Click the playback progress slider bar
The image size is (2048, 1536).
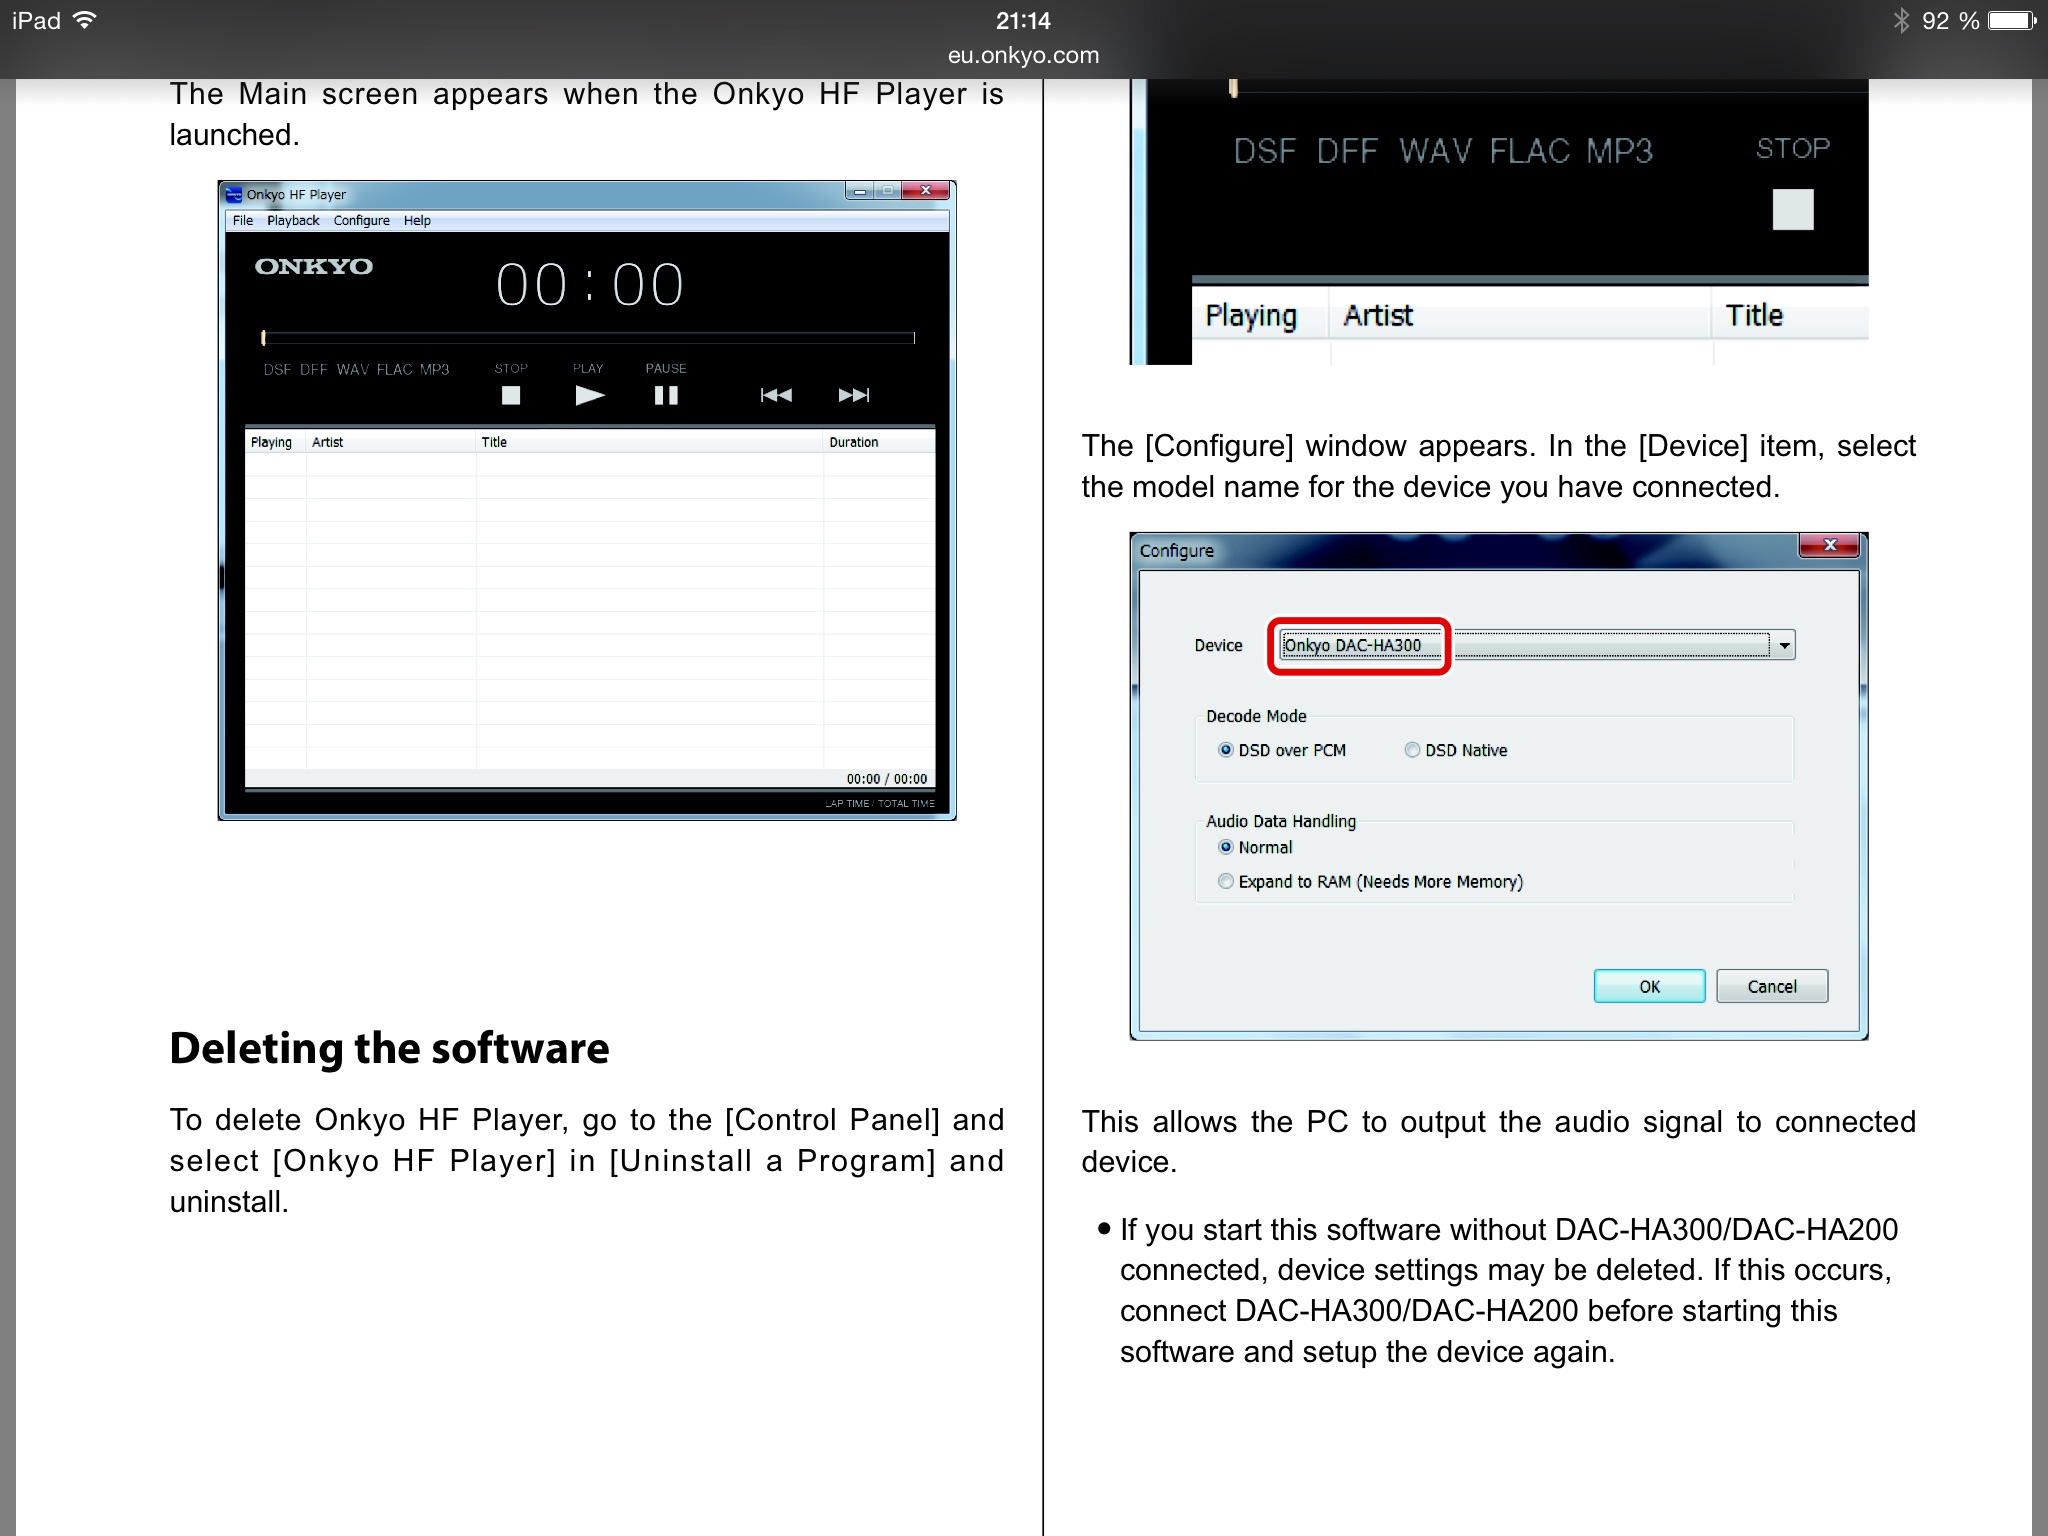(588, 338)
